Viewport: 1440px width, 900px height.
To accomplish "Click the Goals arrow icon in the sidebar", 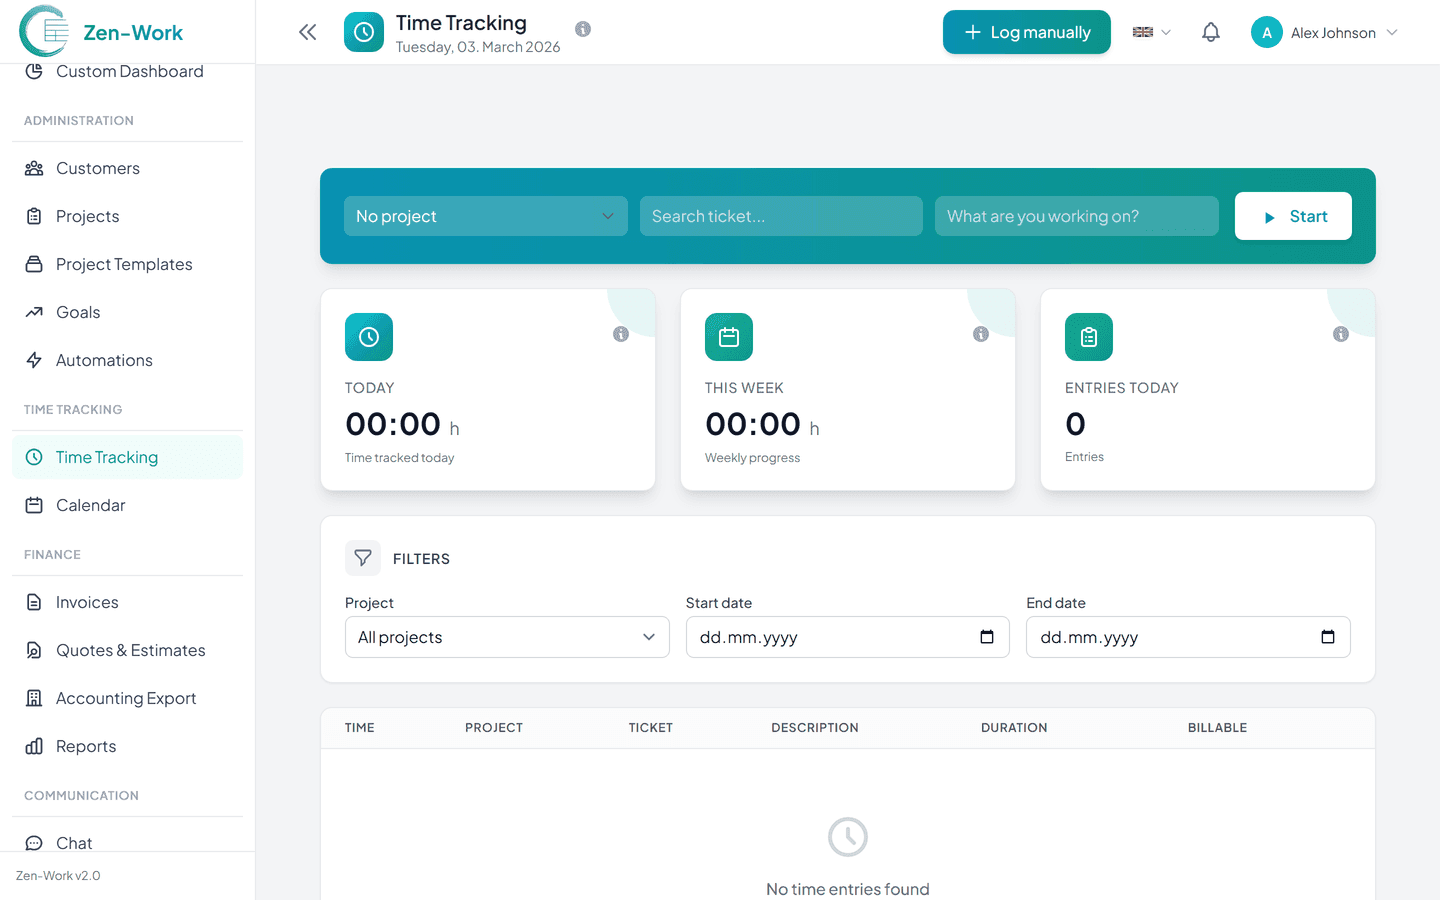I will coord(34,312).
